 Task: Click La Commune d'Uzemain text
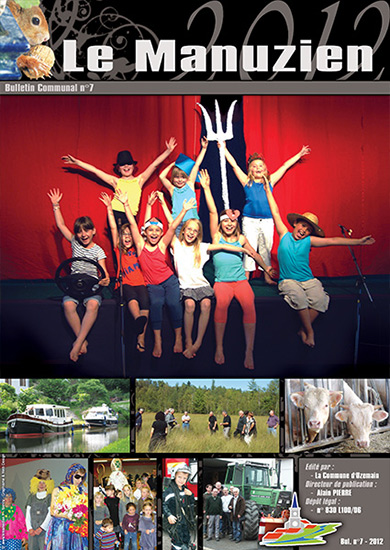(347, 476)
